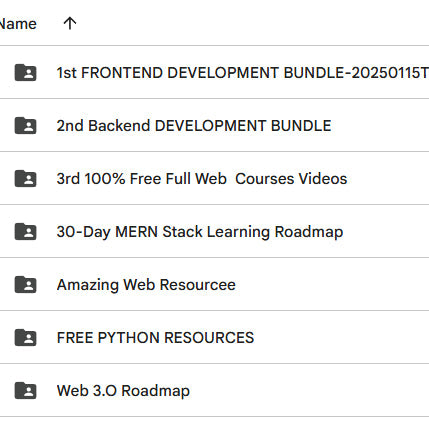Click shared folder icon for FREE PYTHON RESOURCES
The image size is (429, 429).
tap(25, 338)
